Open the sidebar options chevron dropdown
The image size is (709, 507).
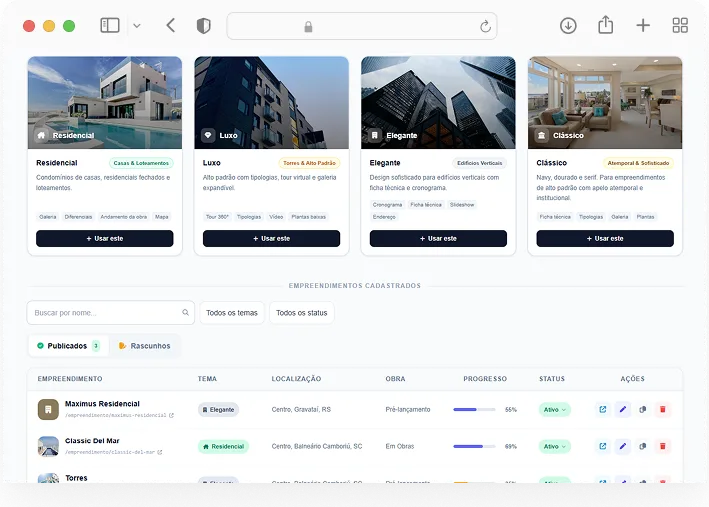coord(137,26)
